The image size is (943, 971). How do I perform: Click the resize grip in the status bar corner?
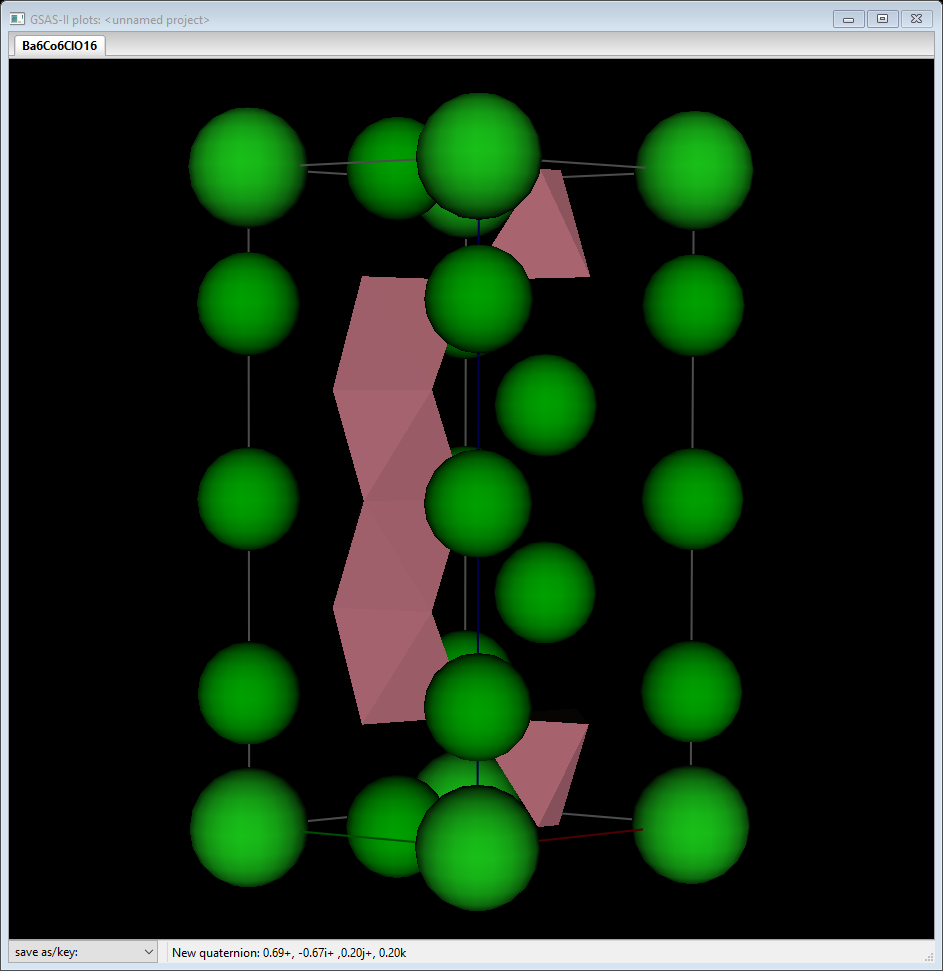tap(928, 957)
